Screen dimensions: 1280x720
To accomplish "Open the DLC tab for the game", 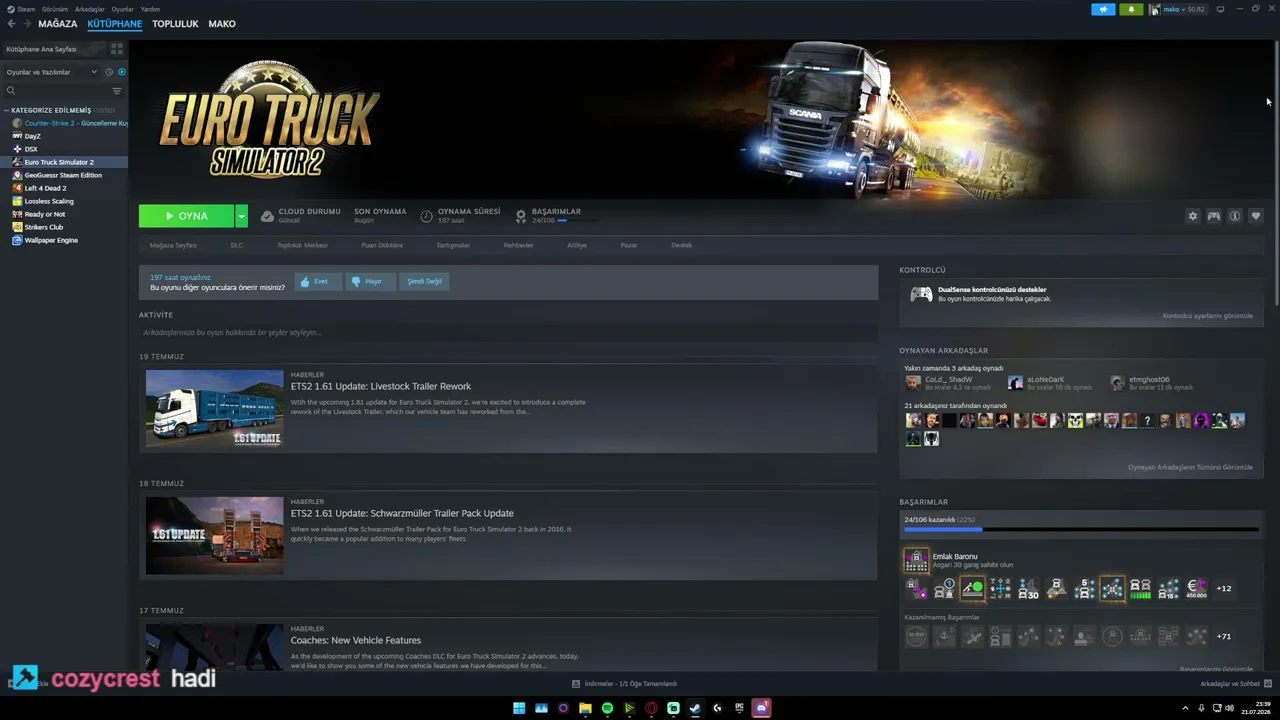I will pyautogui.click(x=237, y=245).
